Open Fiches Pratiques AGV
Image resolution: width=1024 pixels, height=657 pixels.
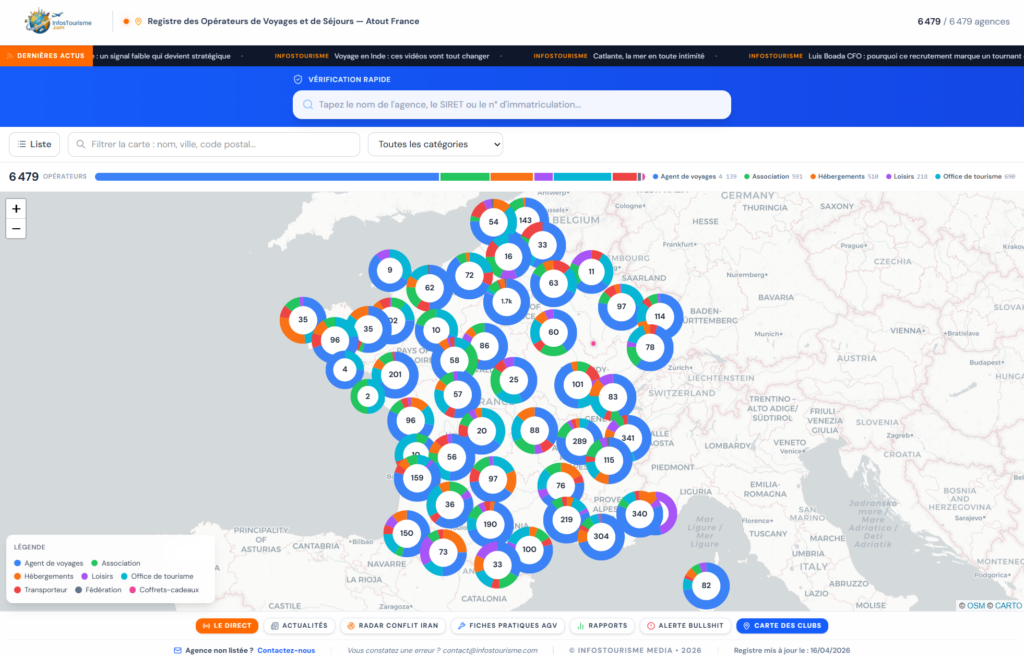507,626
